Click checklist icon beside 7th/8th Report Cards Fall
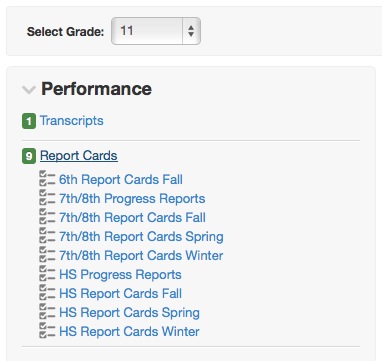The width and height of the screenshot is (382, 361). tap(47, 216)
